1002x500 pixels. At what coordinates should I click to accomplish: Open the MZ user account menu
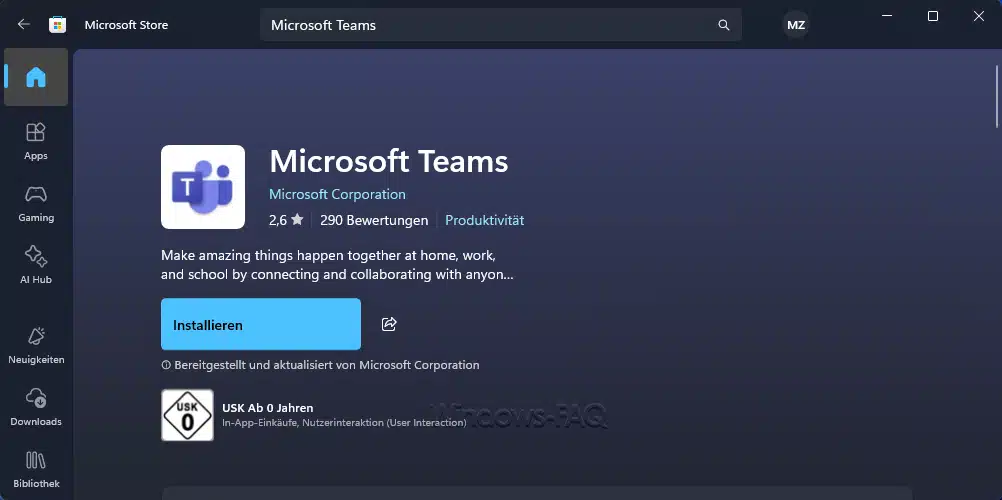click(796, 25)
